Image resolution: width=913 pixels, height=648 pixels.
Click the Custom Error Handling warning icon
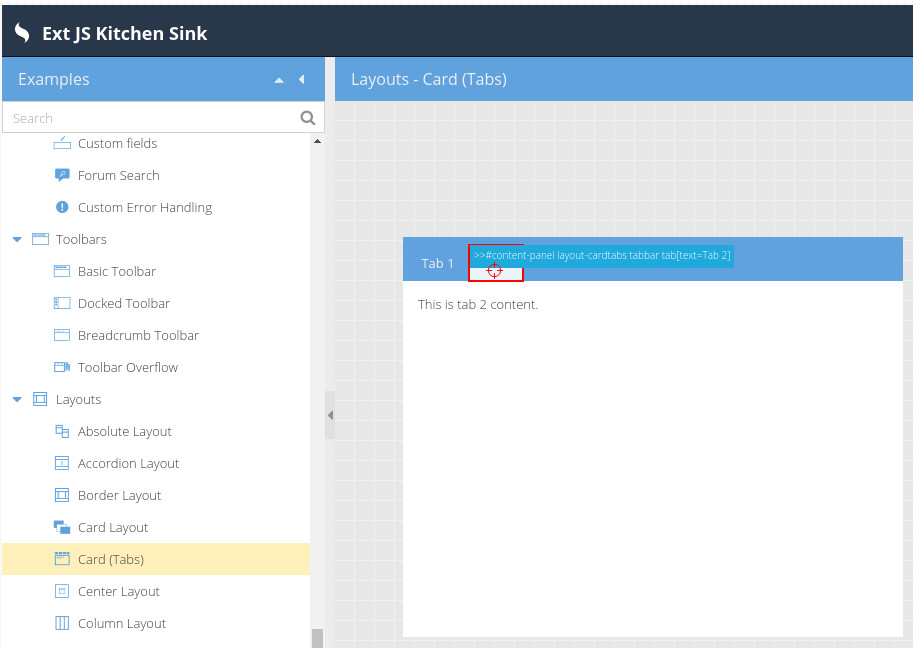(x=62, y=207)
